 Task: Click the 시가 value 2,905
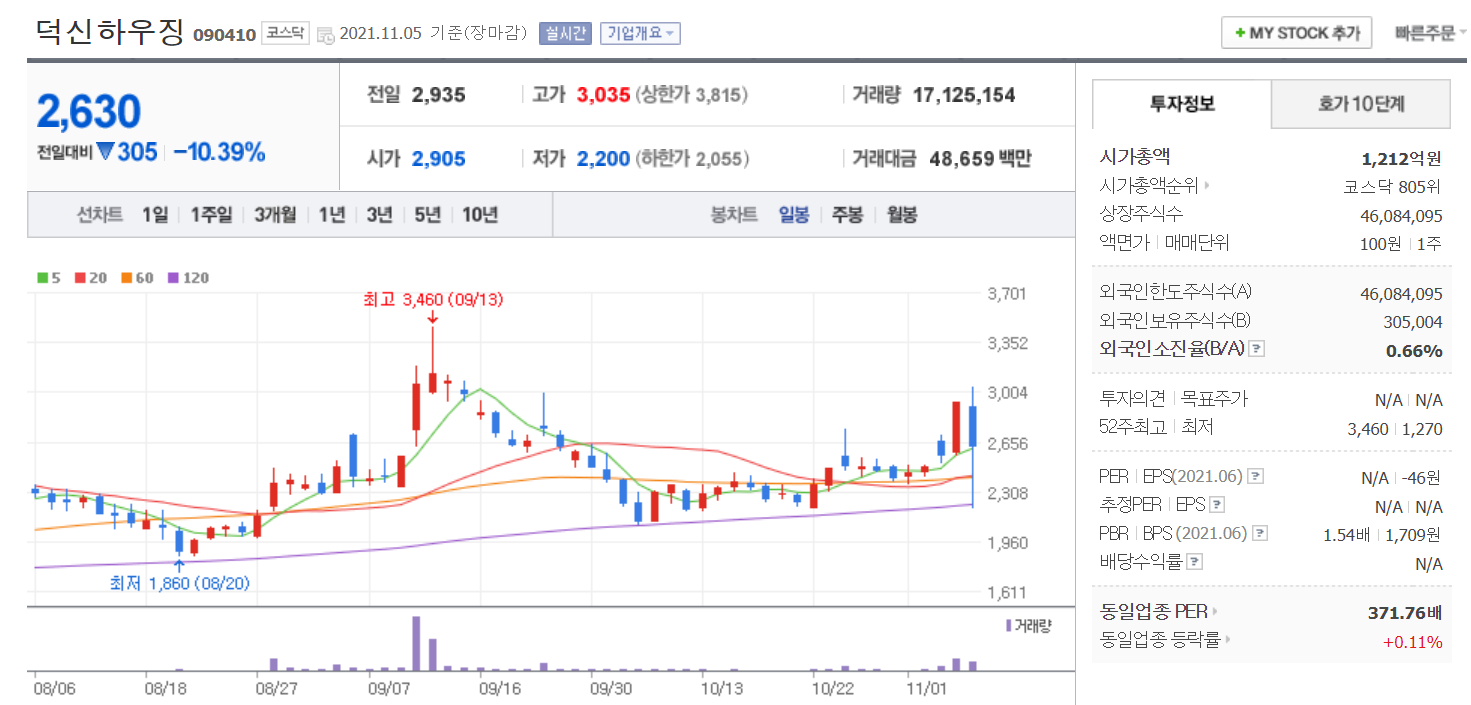(439, 159)
